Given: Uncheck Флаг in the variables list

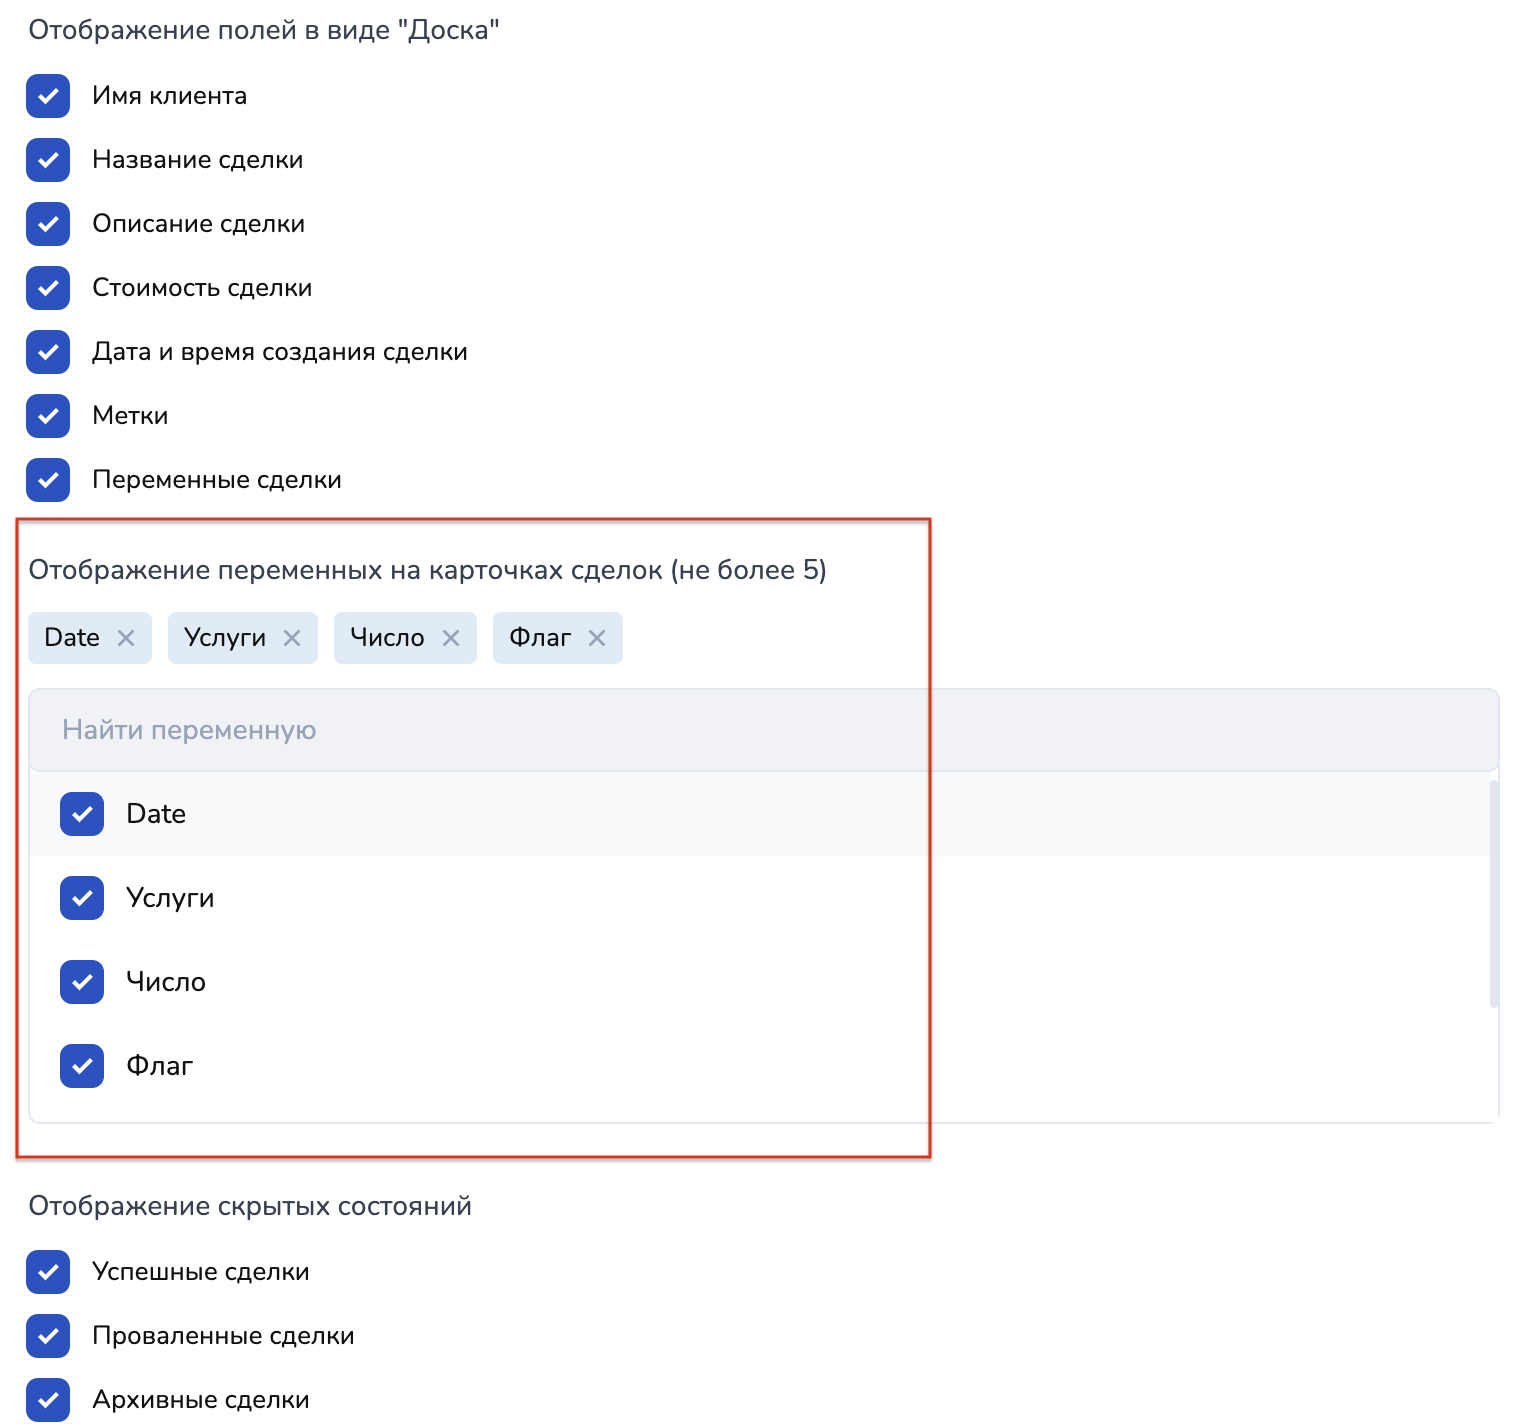Looking at the screenshot, I should point(82,1066).
